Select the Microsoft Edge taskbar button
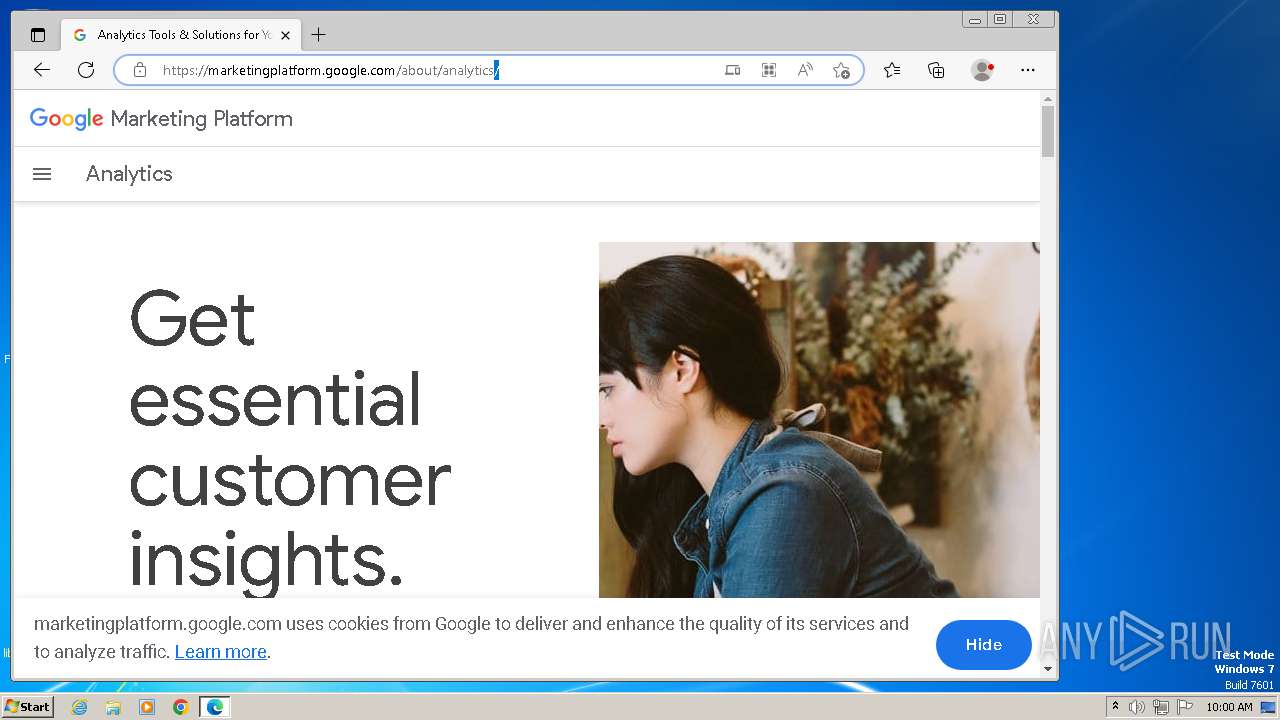The height and width of the screenshot is (720, 1280). [215, 707]
